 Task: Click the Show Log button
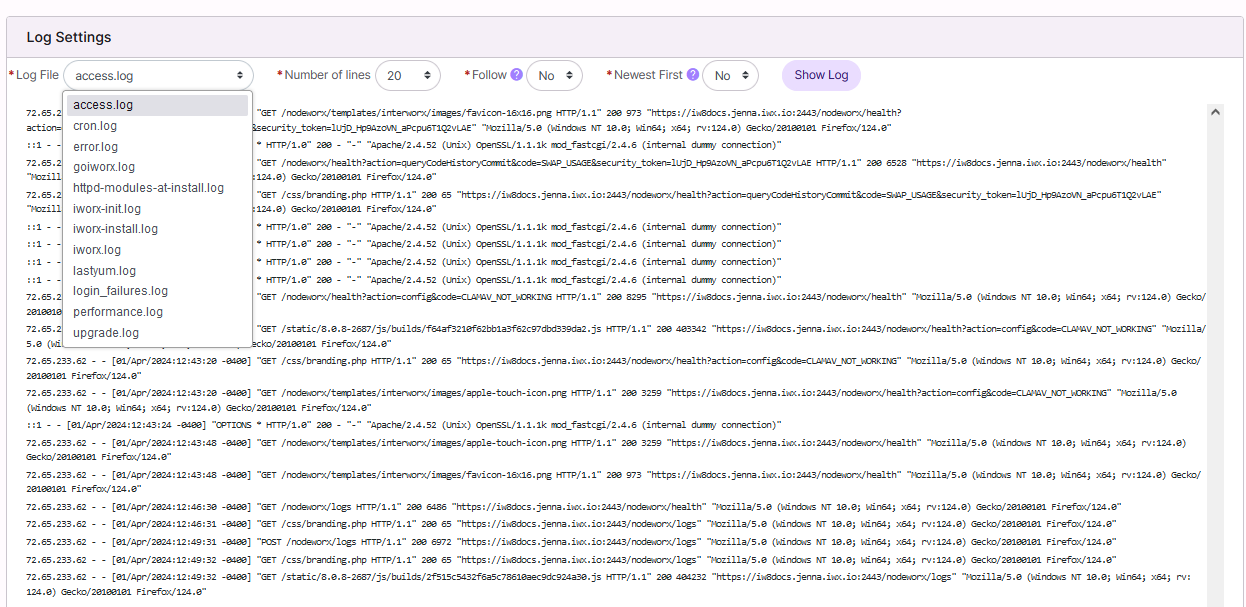[x=821, y=75]
